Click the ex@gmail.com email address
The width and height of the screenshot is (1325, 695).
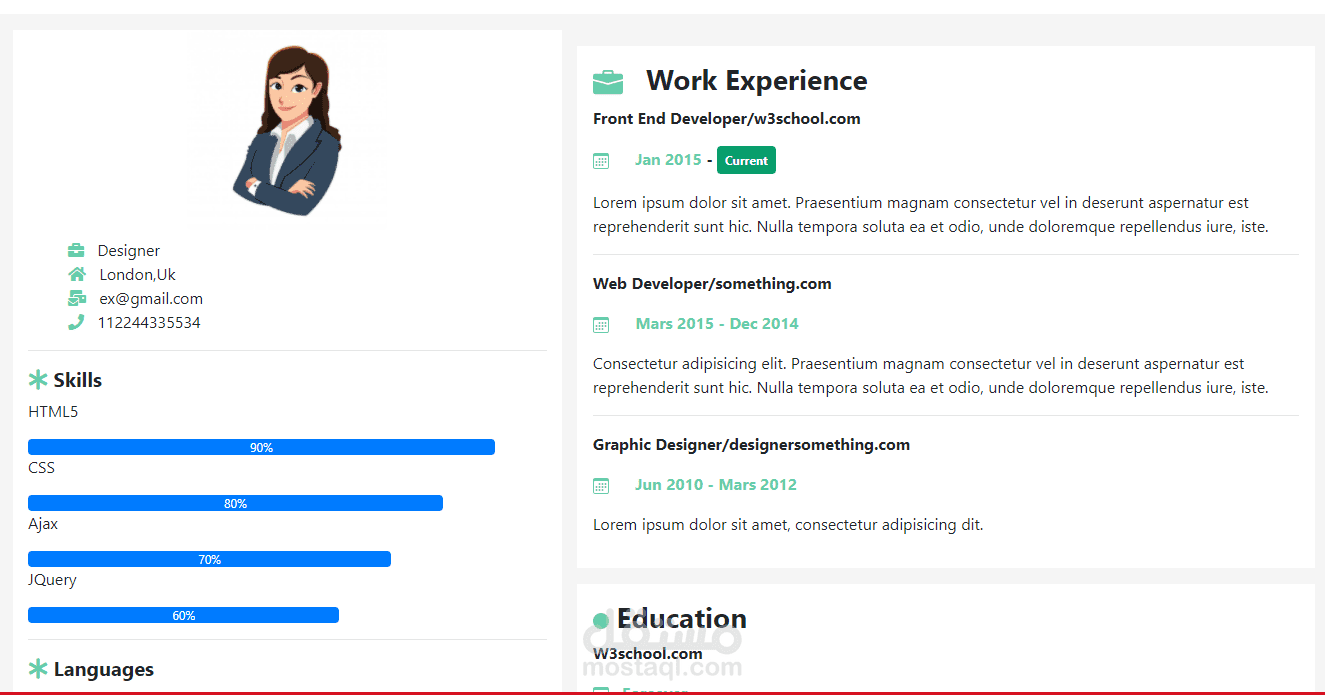(151, 298)
